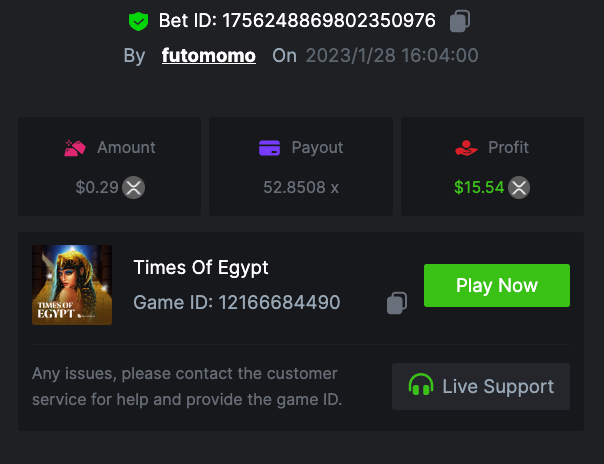
Task: Click the green verified shield icon
Action: coord(138,20)
